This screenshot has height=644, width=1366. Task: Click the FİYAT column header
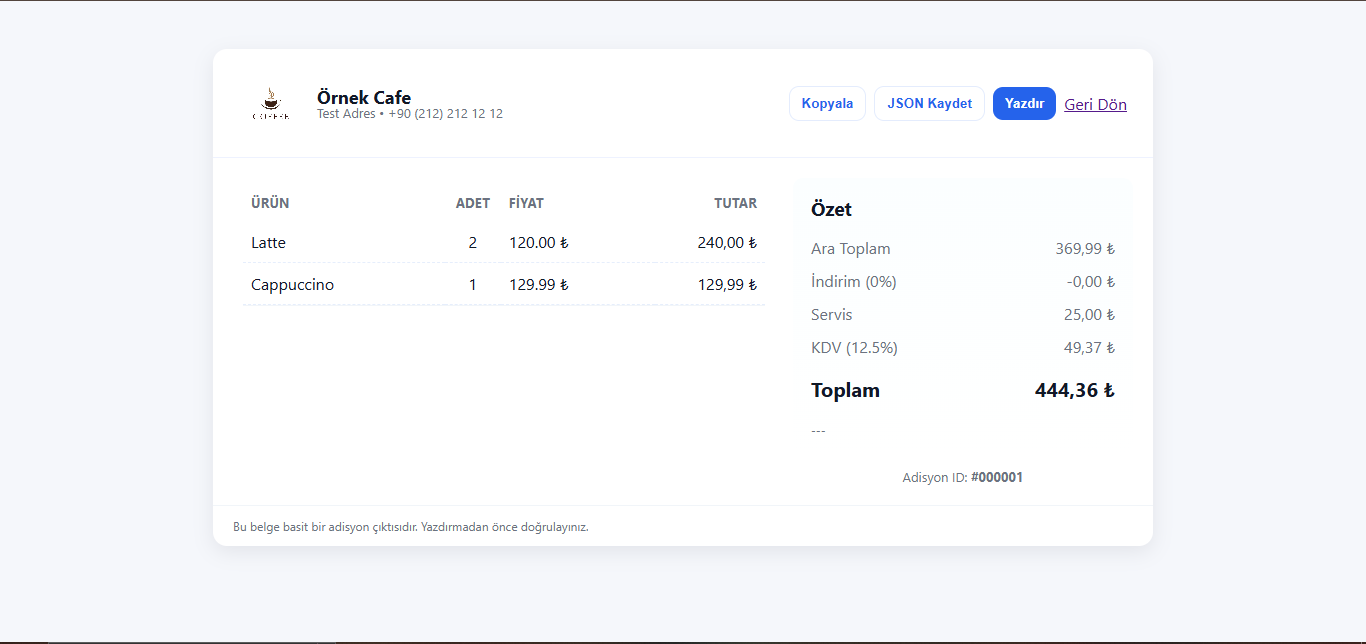coord(526,203)
